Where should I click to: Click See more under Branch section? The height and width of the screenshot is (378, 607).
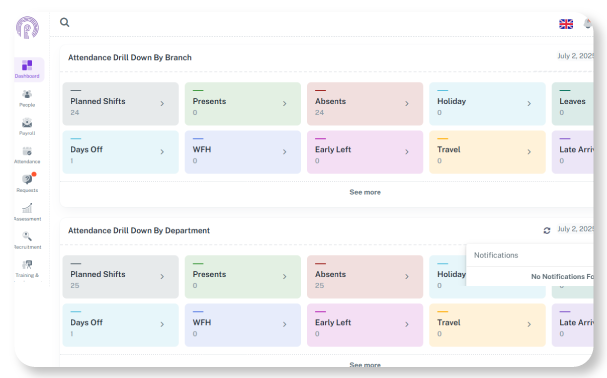point(365,192)
